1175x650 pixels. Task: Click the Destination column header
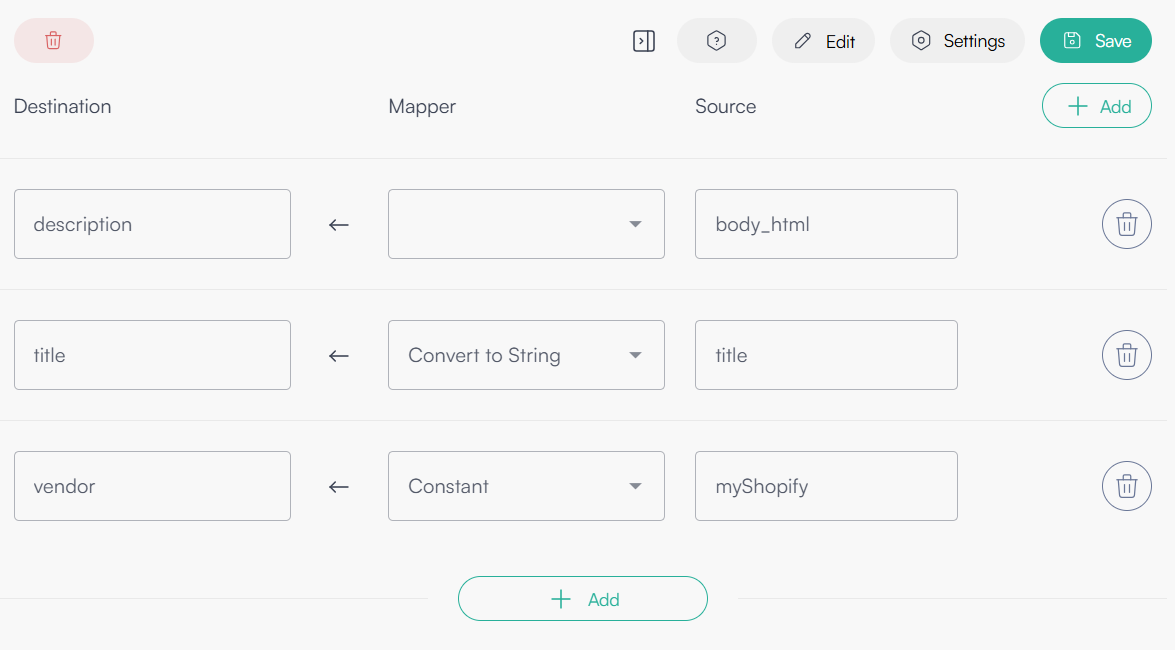point(63,106)
